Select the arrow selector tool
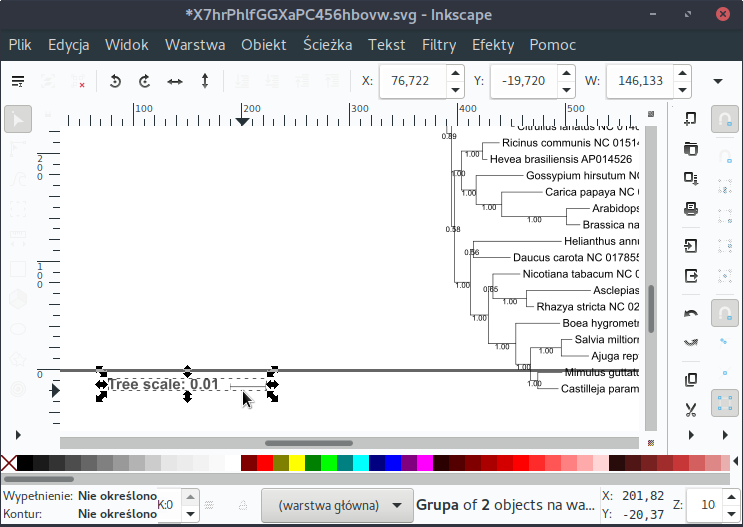 pos(19,119)
